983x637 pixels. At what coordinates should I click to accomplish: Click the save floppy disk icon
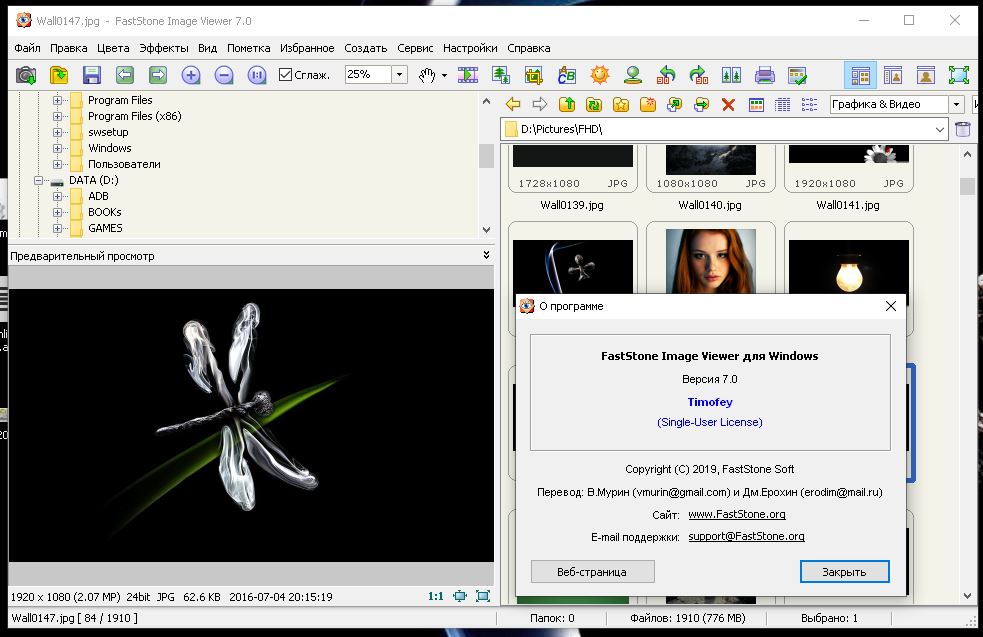point(92,75)
